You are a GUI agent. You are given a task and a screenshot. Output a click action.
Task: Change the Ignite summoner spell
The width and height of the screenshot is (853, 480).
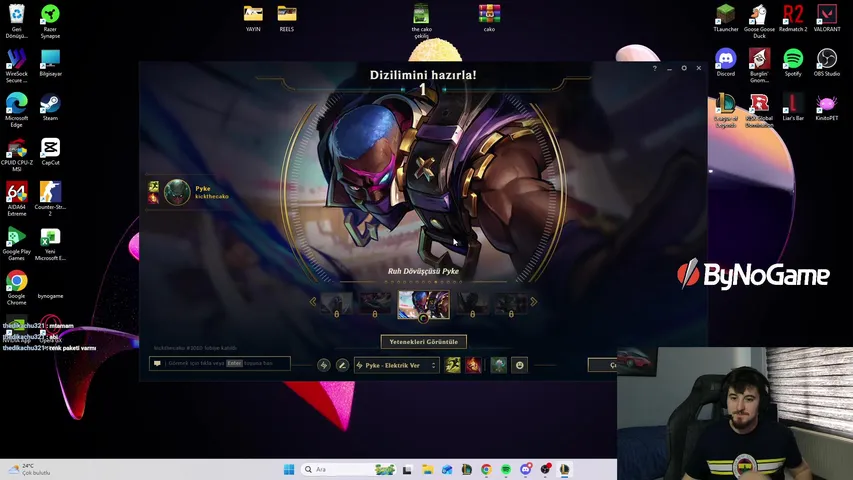pos(473,365)
